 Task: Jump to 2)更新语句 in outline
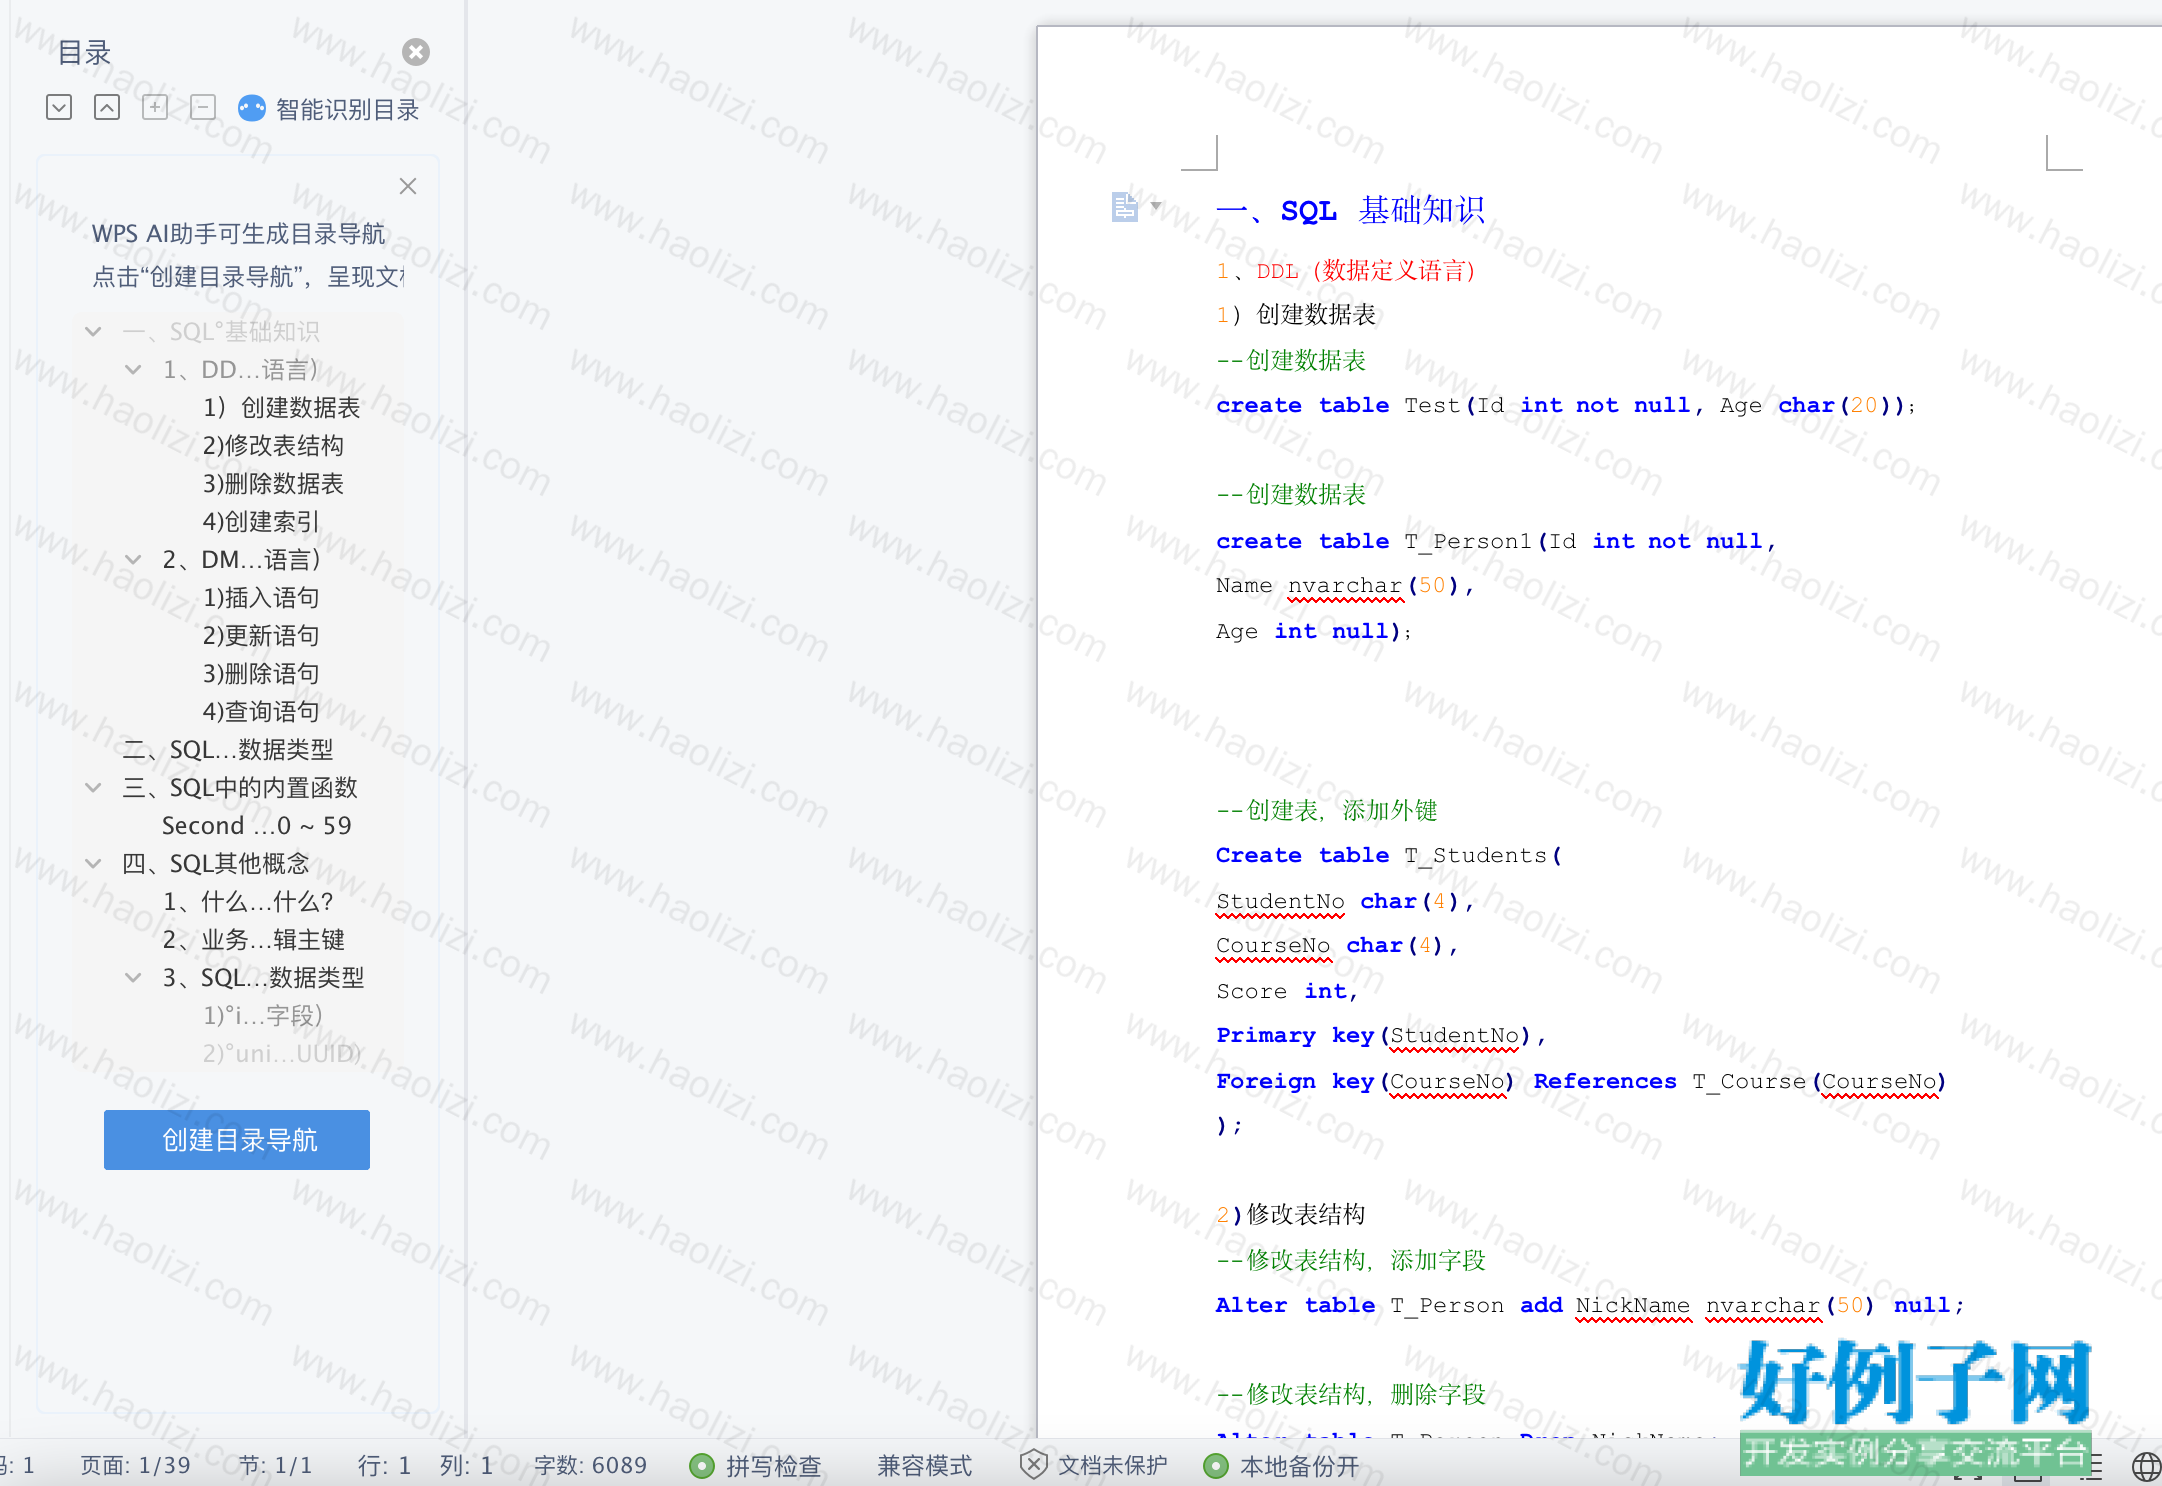[261, 635]
